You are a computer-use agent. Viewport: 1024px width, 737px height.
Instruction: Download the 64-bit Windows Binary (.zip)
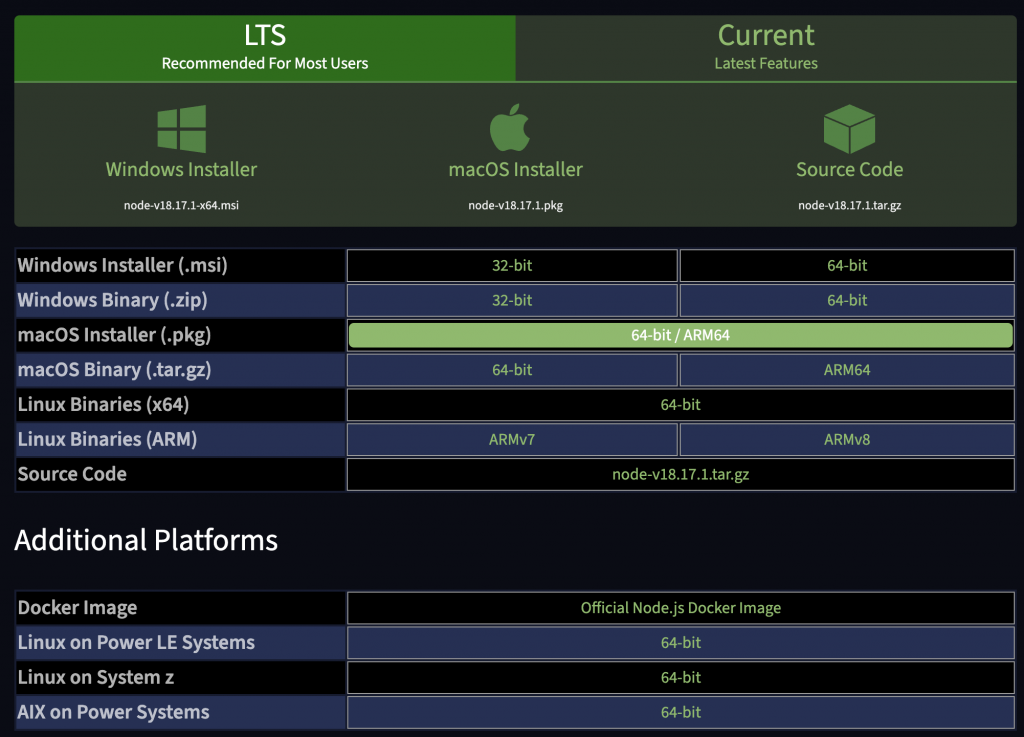pyautogui.click(x=847, y=300)
